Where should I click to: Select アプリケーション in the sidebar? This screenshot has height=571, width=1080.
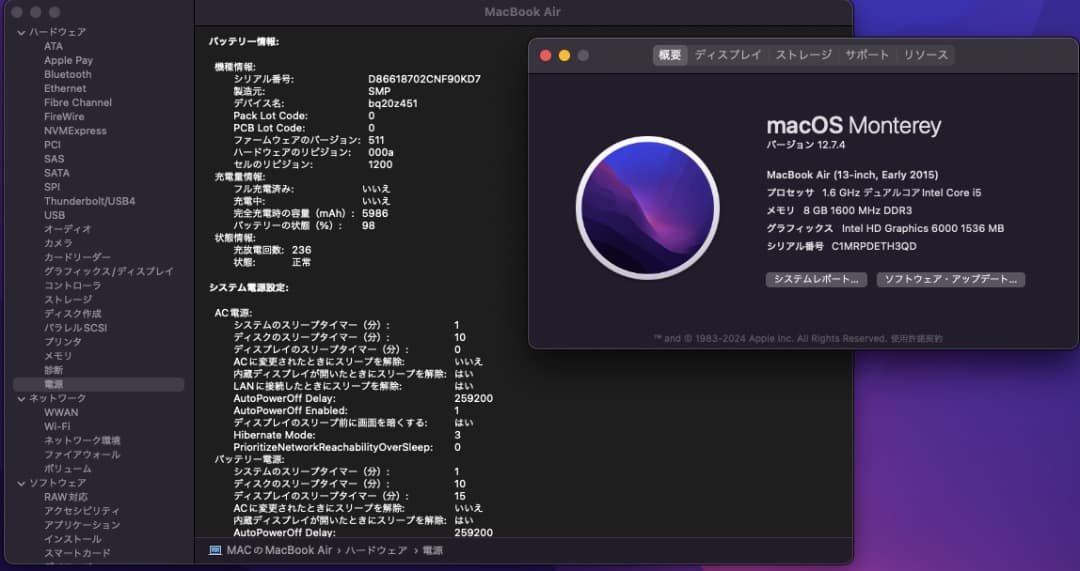tap(82, 525)
